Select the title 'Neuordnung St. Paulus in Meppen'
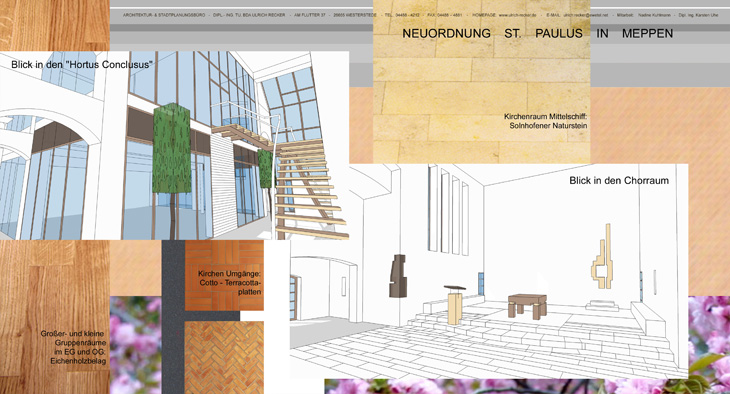The height and width of the screenshot is (394, 730). (x=538, y=34)
